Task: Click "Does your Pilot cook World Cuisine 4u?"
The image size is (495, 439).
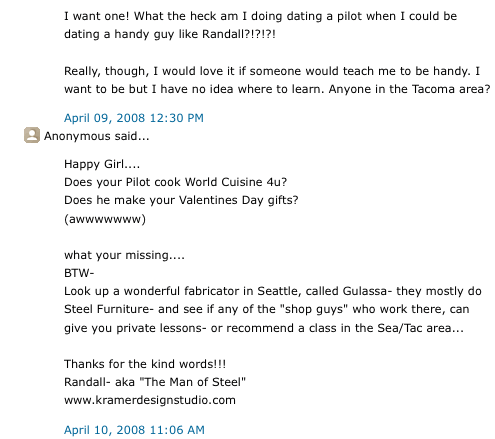Action: [x=175, y=182]
